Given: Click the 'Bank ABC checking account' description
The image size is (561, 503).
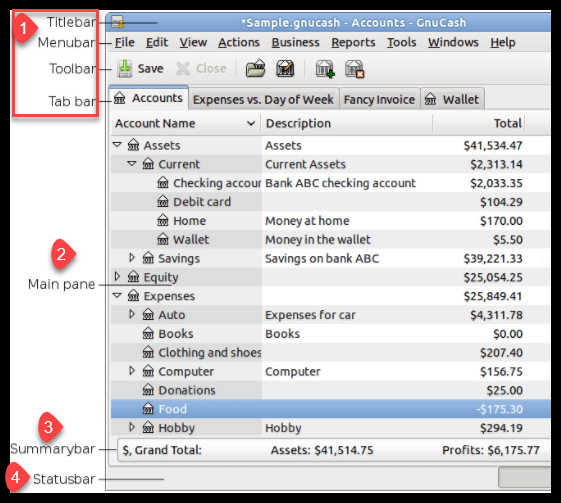Looking at the screenshot, I should pyautogui.click(x=340, y=183).
